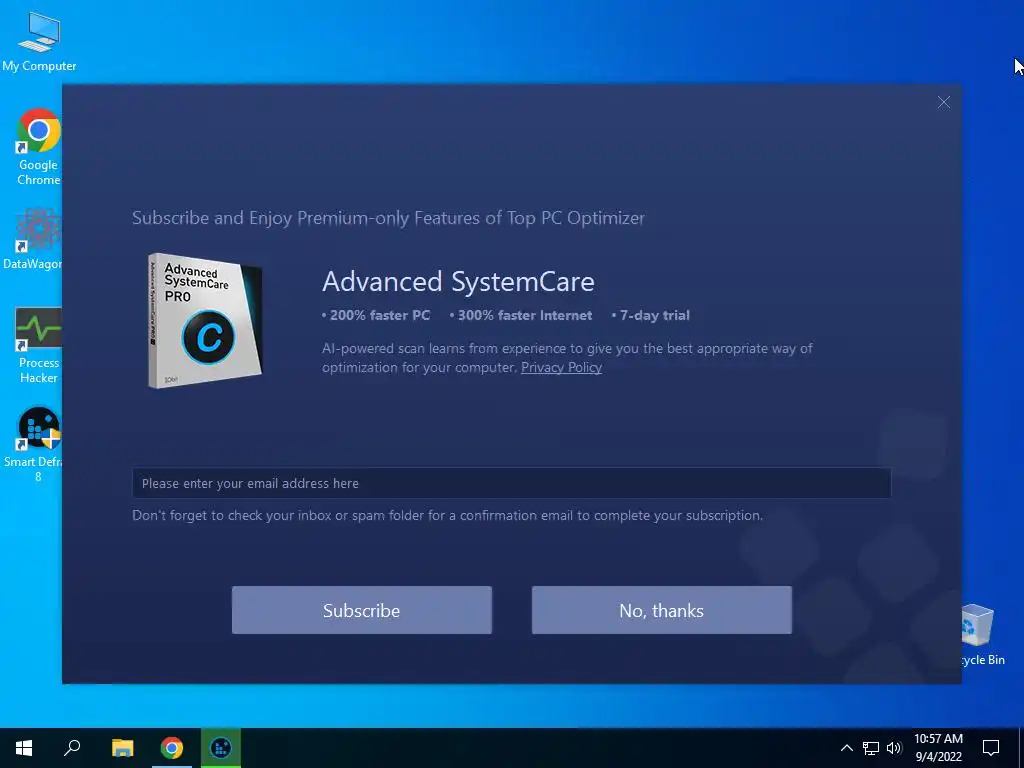Image resolution: width=1024 pixels, height=768 pixels.
Task: Open the Windows Start menu
Action: coord(24,748)
